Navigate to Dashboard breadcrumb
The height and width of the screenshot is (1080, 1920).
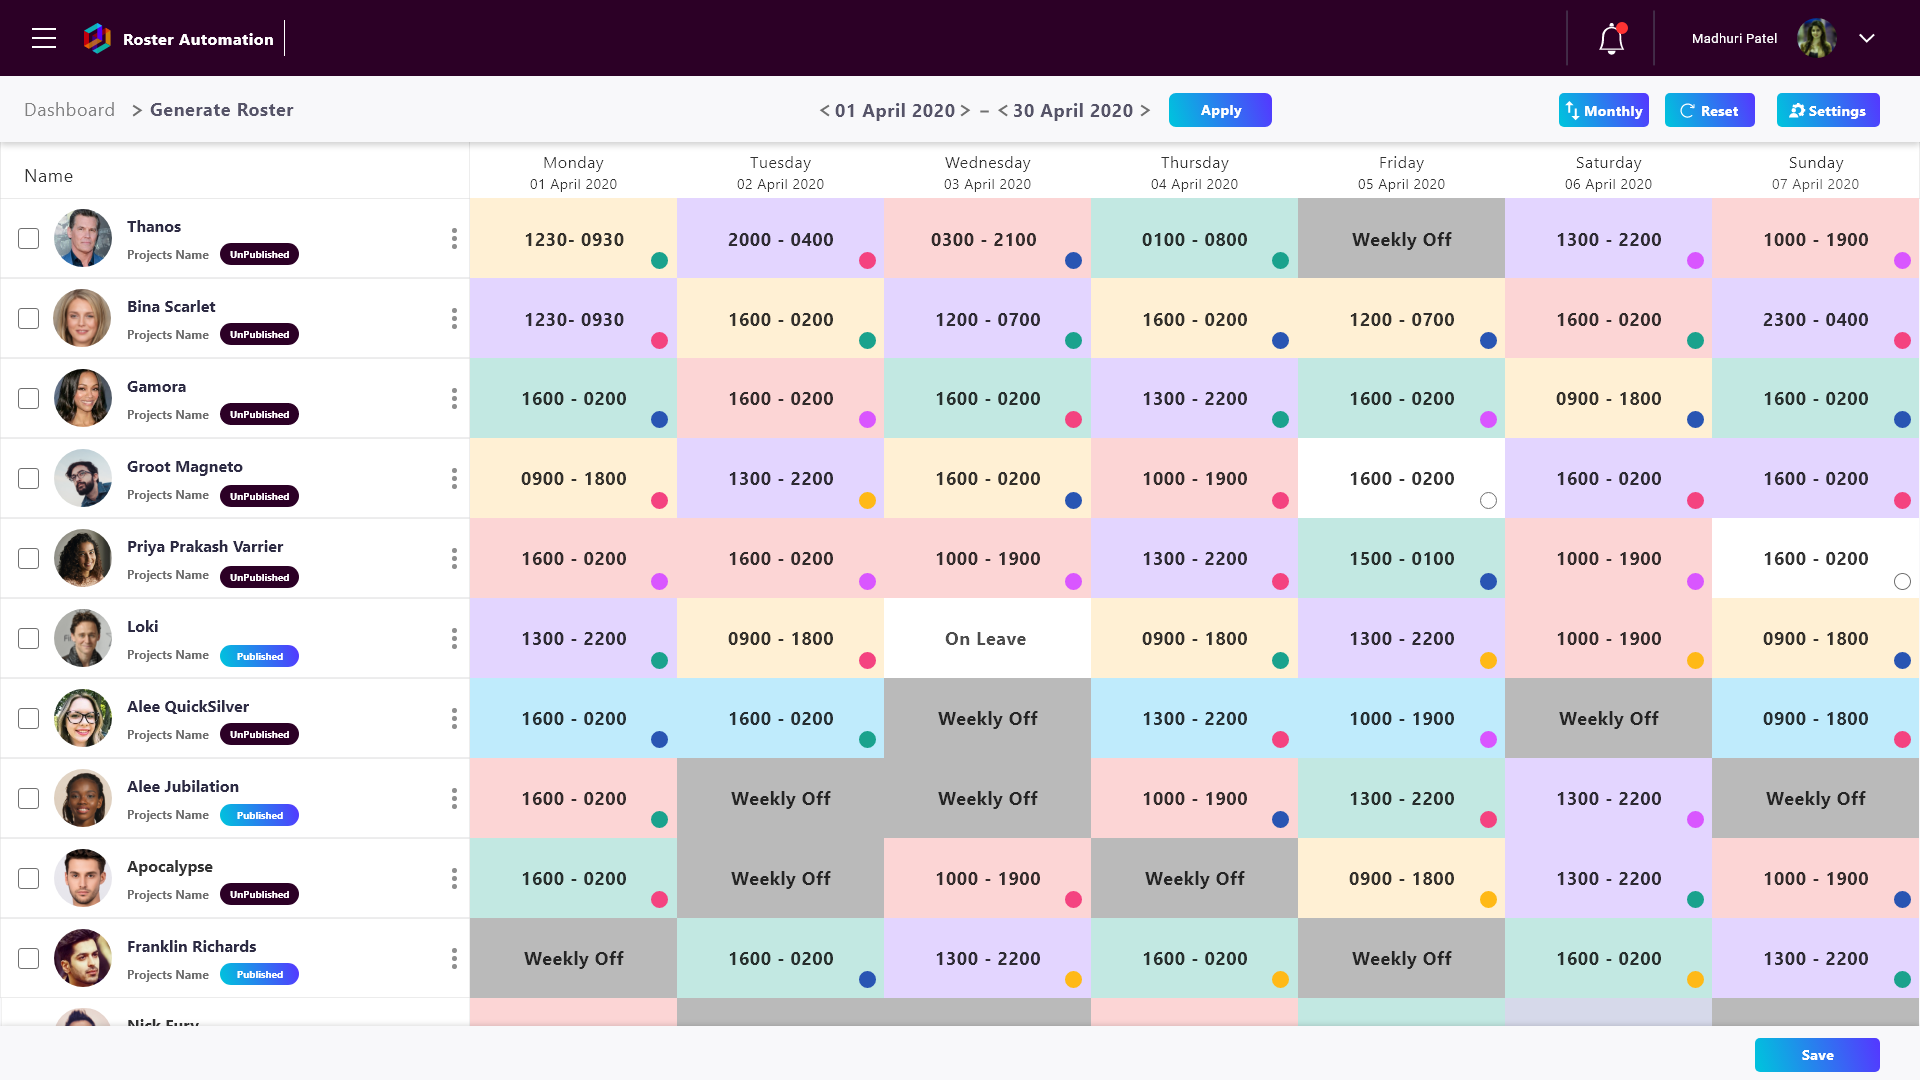point(69,110)
